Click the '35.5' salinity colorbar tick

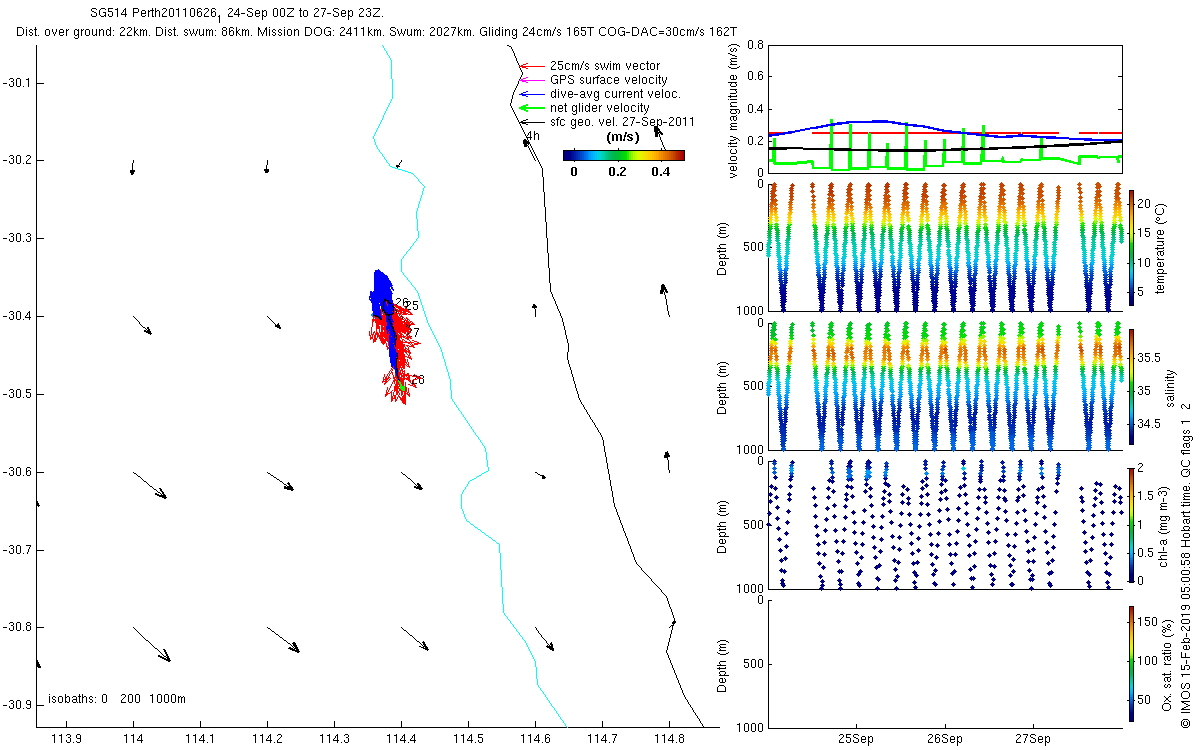click(x=1150, y=357)
